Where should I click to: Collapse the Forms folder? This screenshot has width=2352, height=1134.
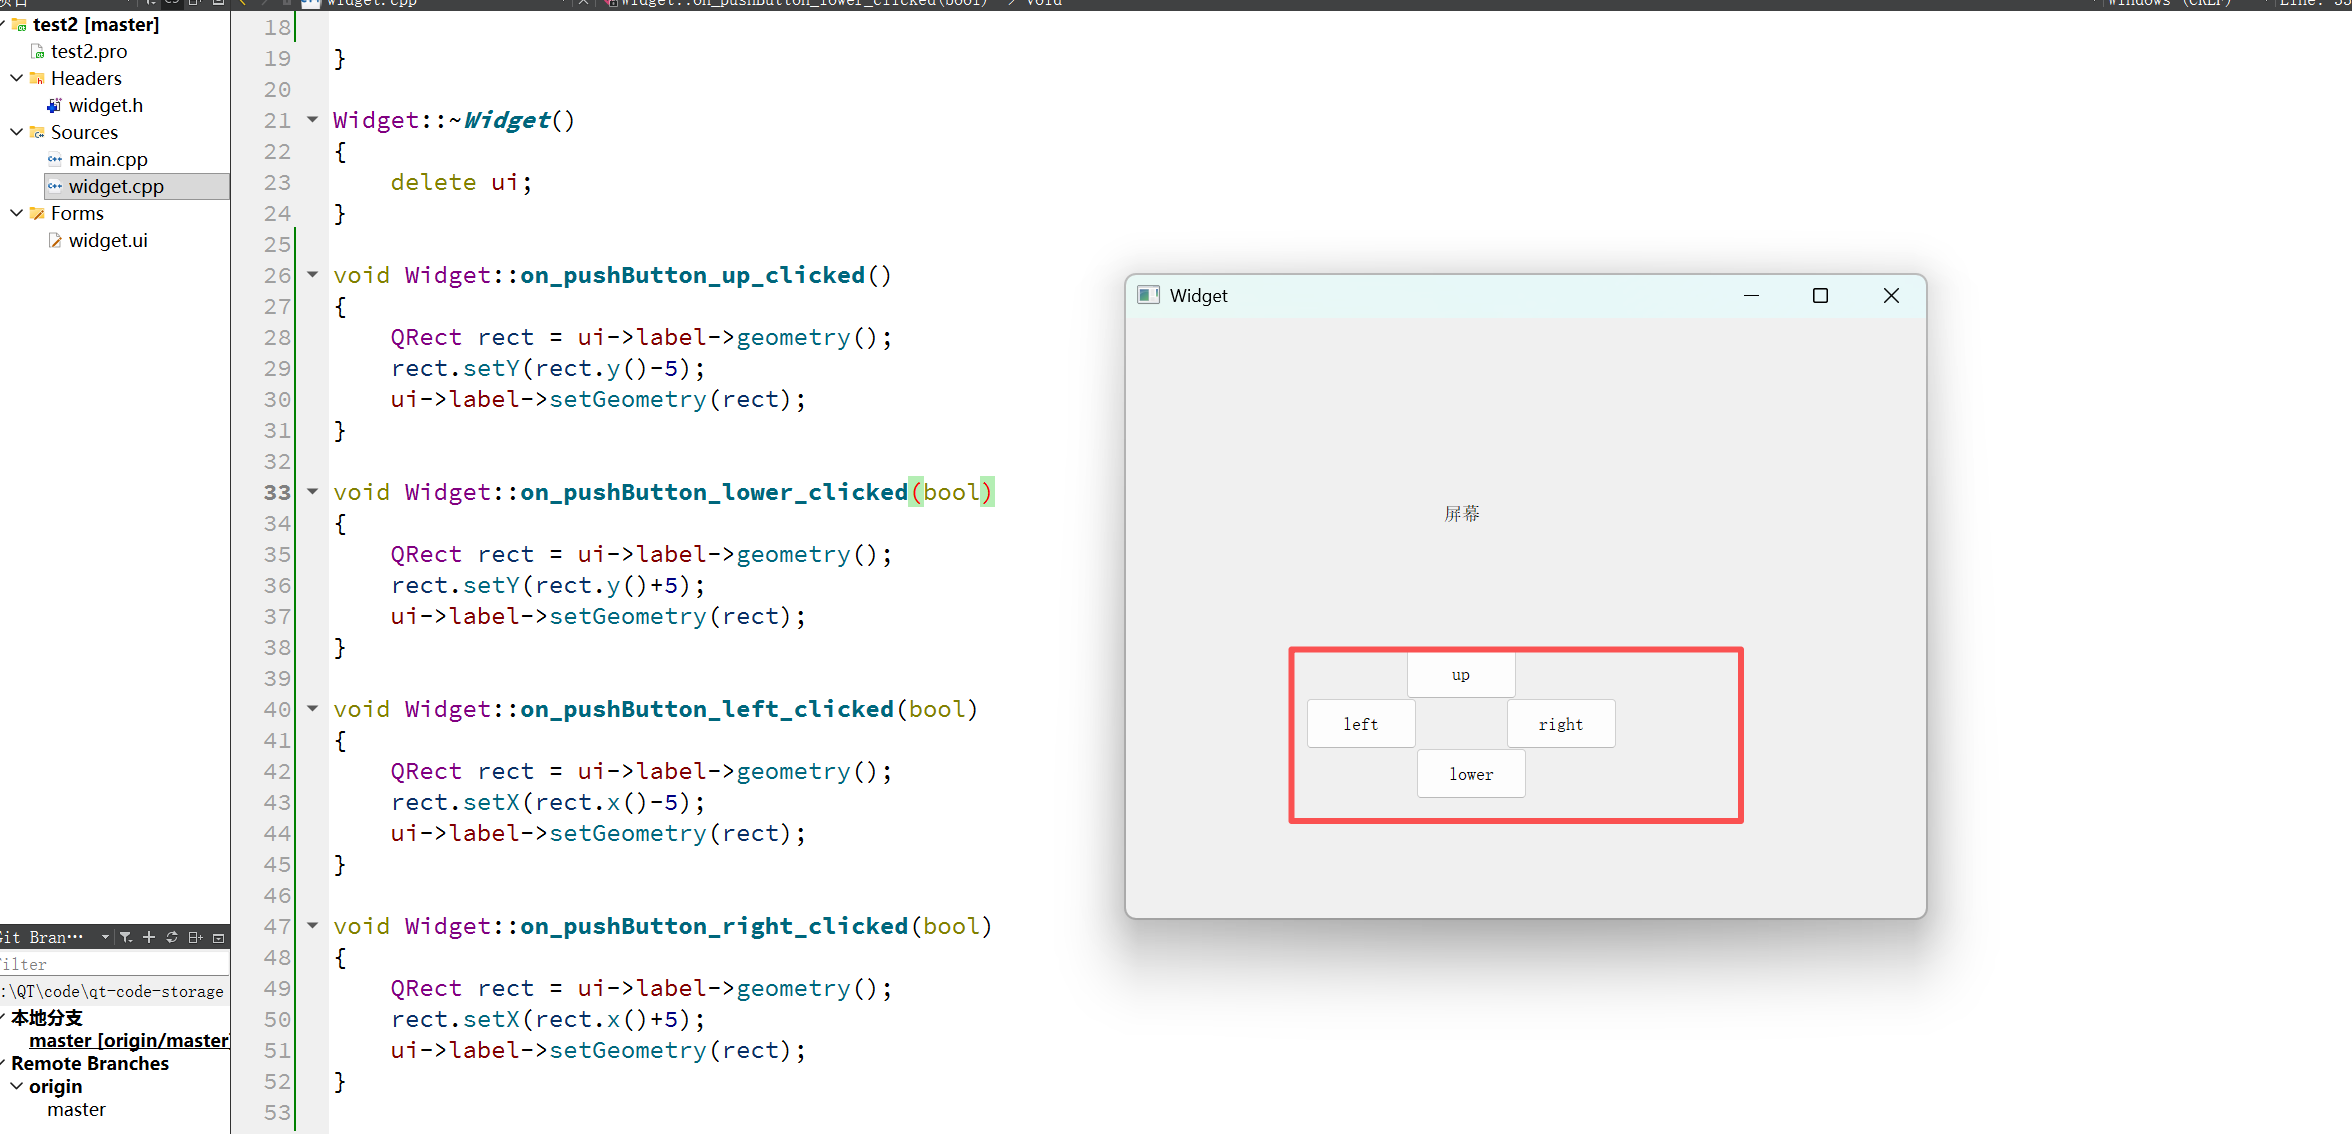[16, 213]
